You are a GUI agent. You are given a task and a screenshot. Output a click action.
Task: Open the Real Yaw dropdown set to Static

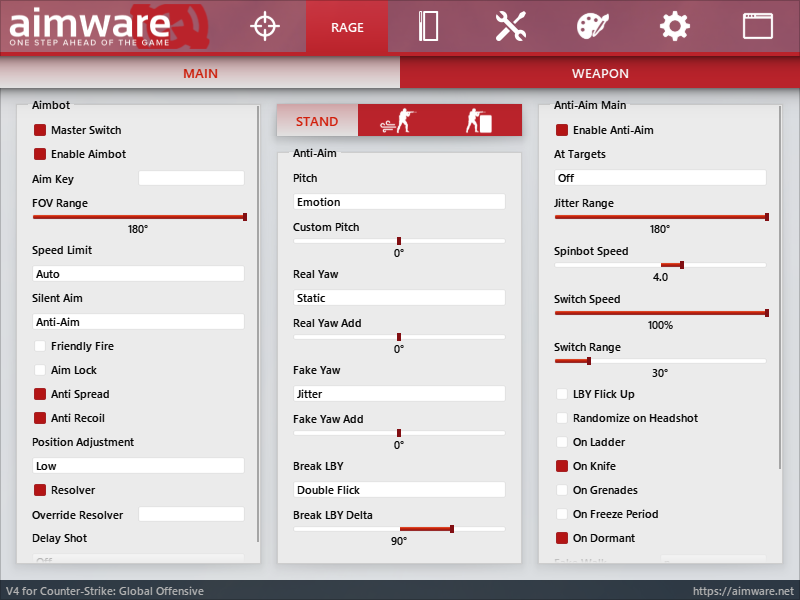pos(399,297)
